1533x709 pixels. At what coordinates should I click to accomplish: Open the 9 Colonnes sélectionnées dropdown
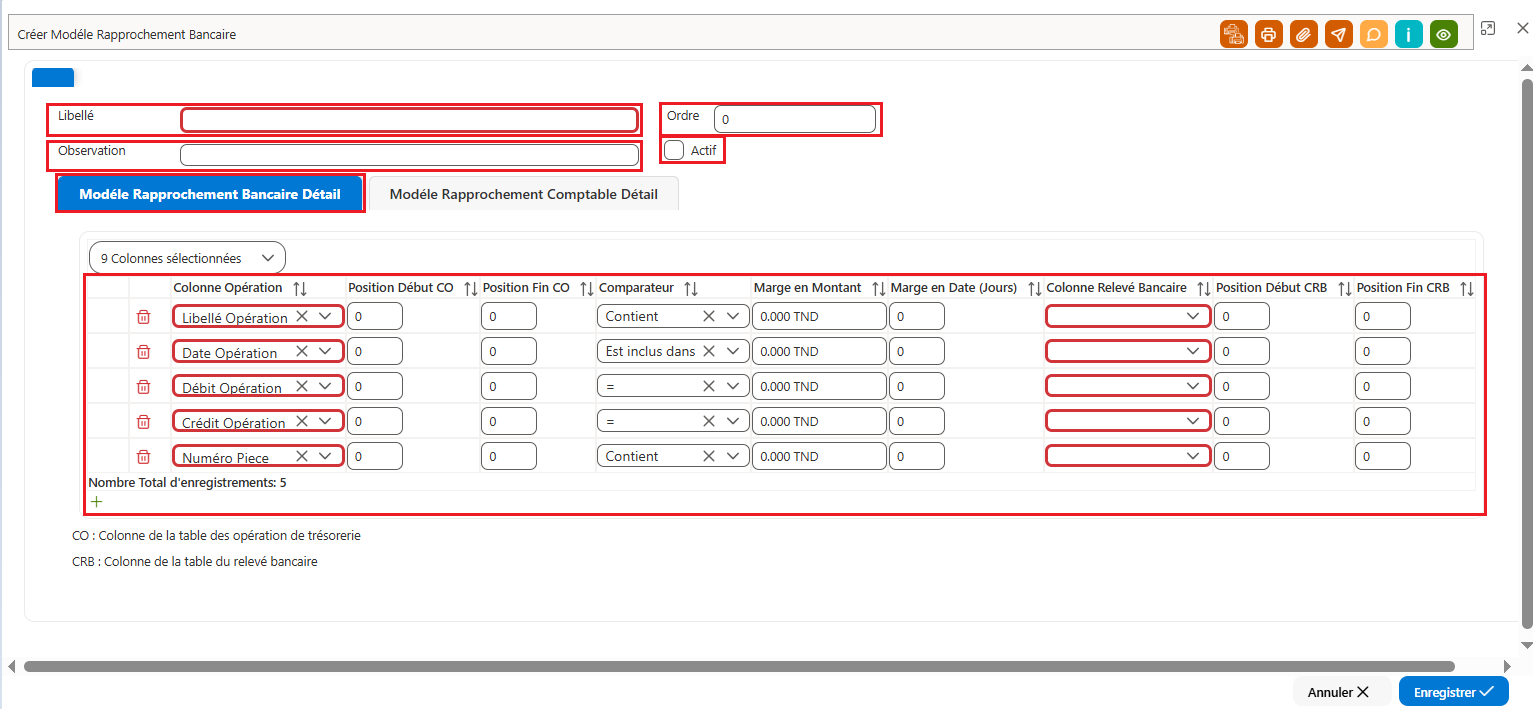pos(187,258)
